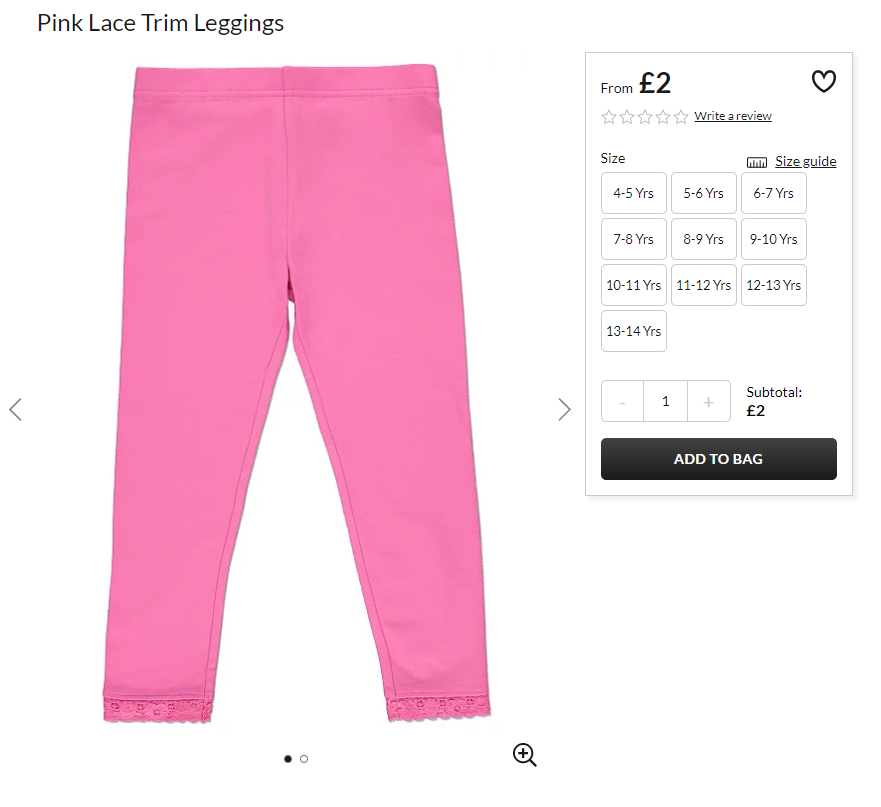881x807 pixels.
Task: Open the Write a review link
Action: (x=733, y=116)
